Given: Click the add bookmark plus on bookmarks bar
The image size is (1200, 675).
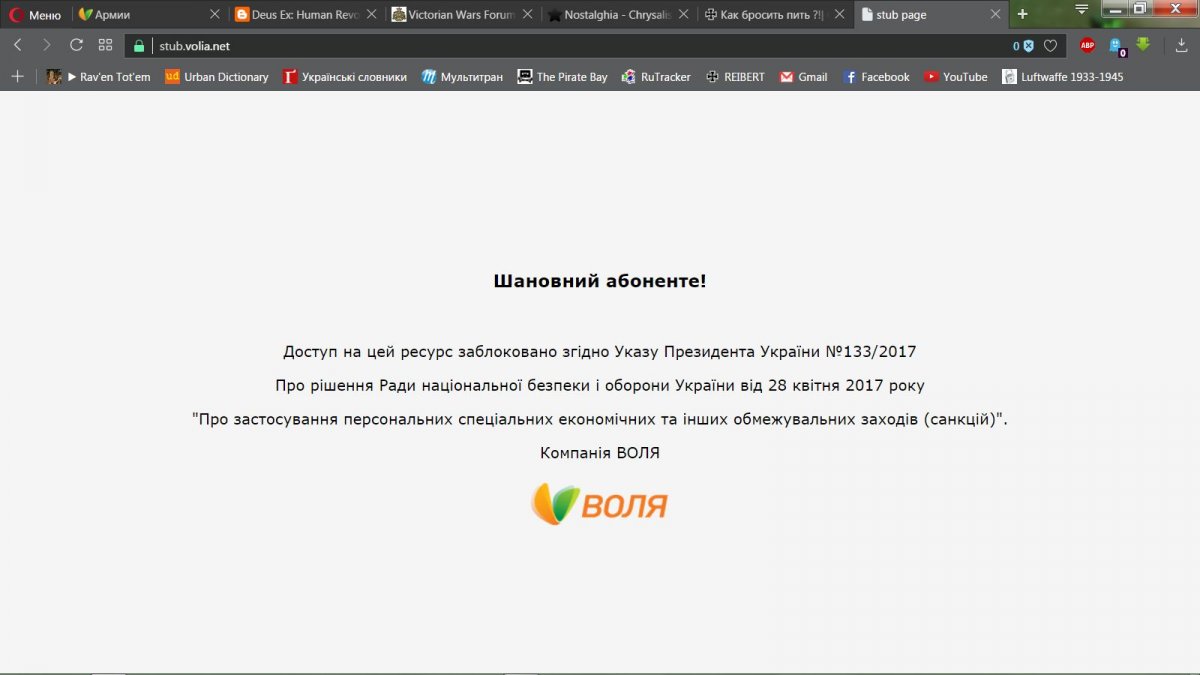Looking at the screenshot, I should coord(17,77).
